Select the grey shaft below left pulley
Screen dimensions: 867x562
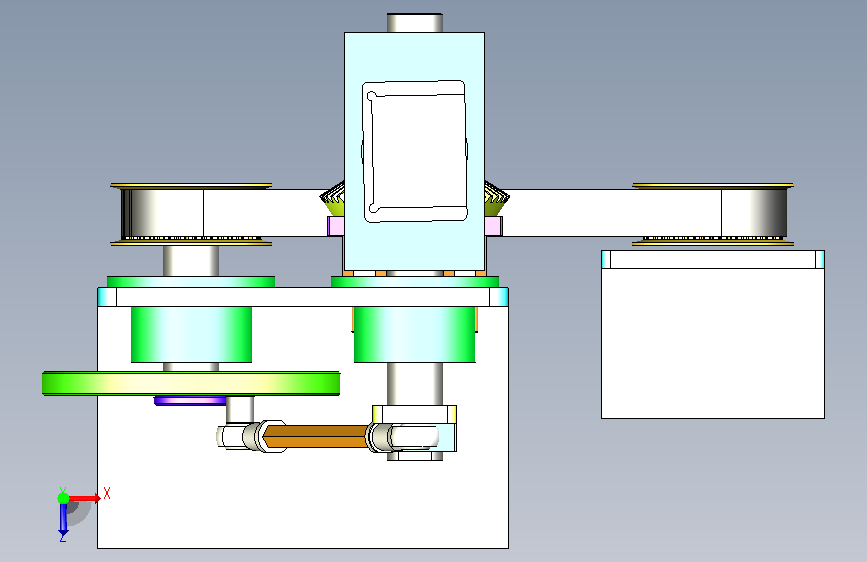(x=191, y=261)
